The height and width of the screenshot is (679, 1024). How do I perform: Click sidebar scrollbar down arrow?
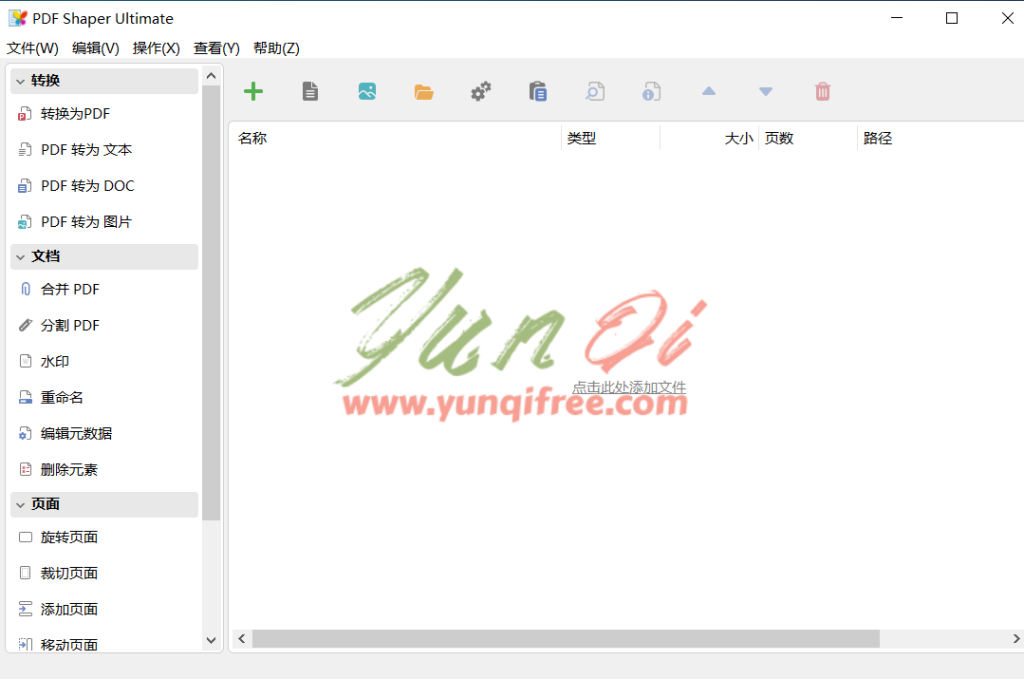coord(211,640)
